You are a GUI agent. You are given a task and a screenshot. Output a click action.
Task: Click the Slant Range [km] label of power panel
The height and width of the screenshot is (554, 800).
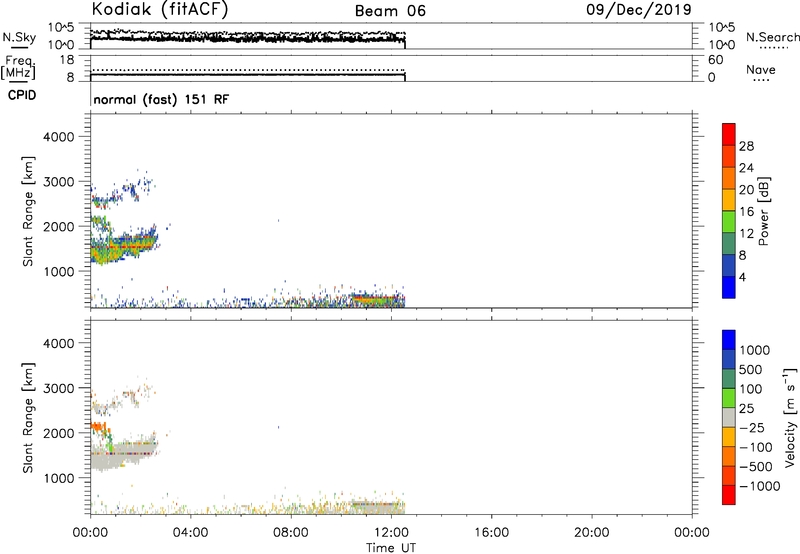tap(28, 211)
